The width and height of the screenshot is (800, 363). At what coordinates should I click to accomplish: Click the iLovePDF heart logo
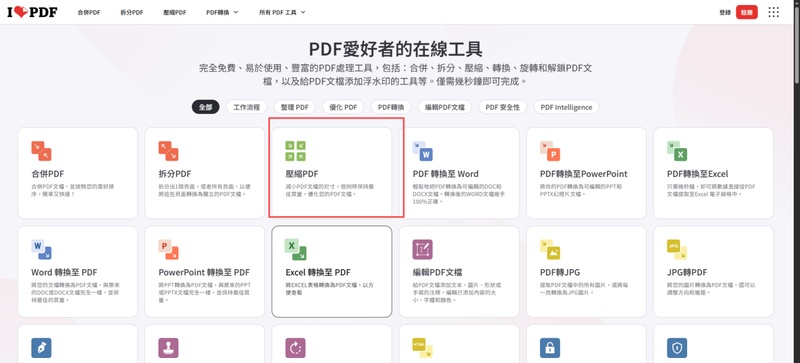coord(32,12)
